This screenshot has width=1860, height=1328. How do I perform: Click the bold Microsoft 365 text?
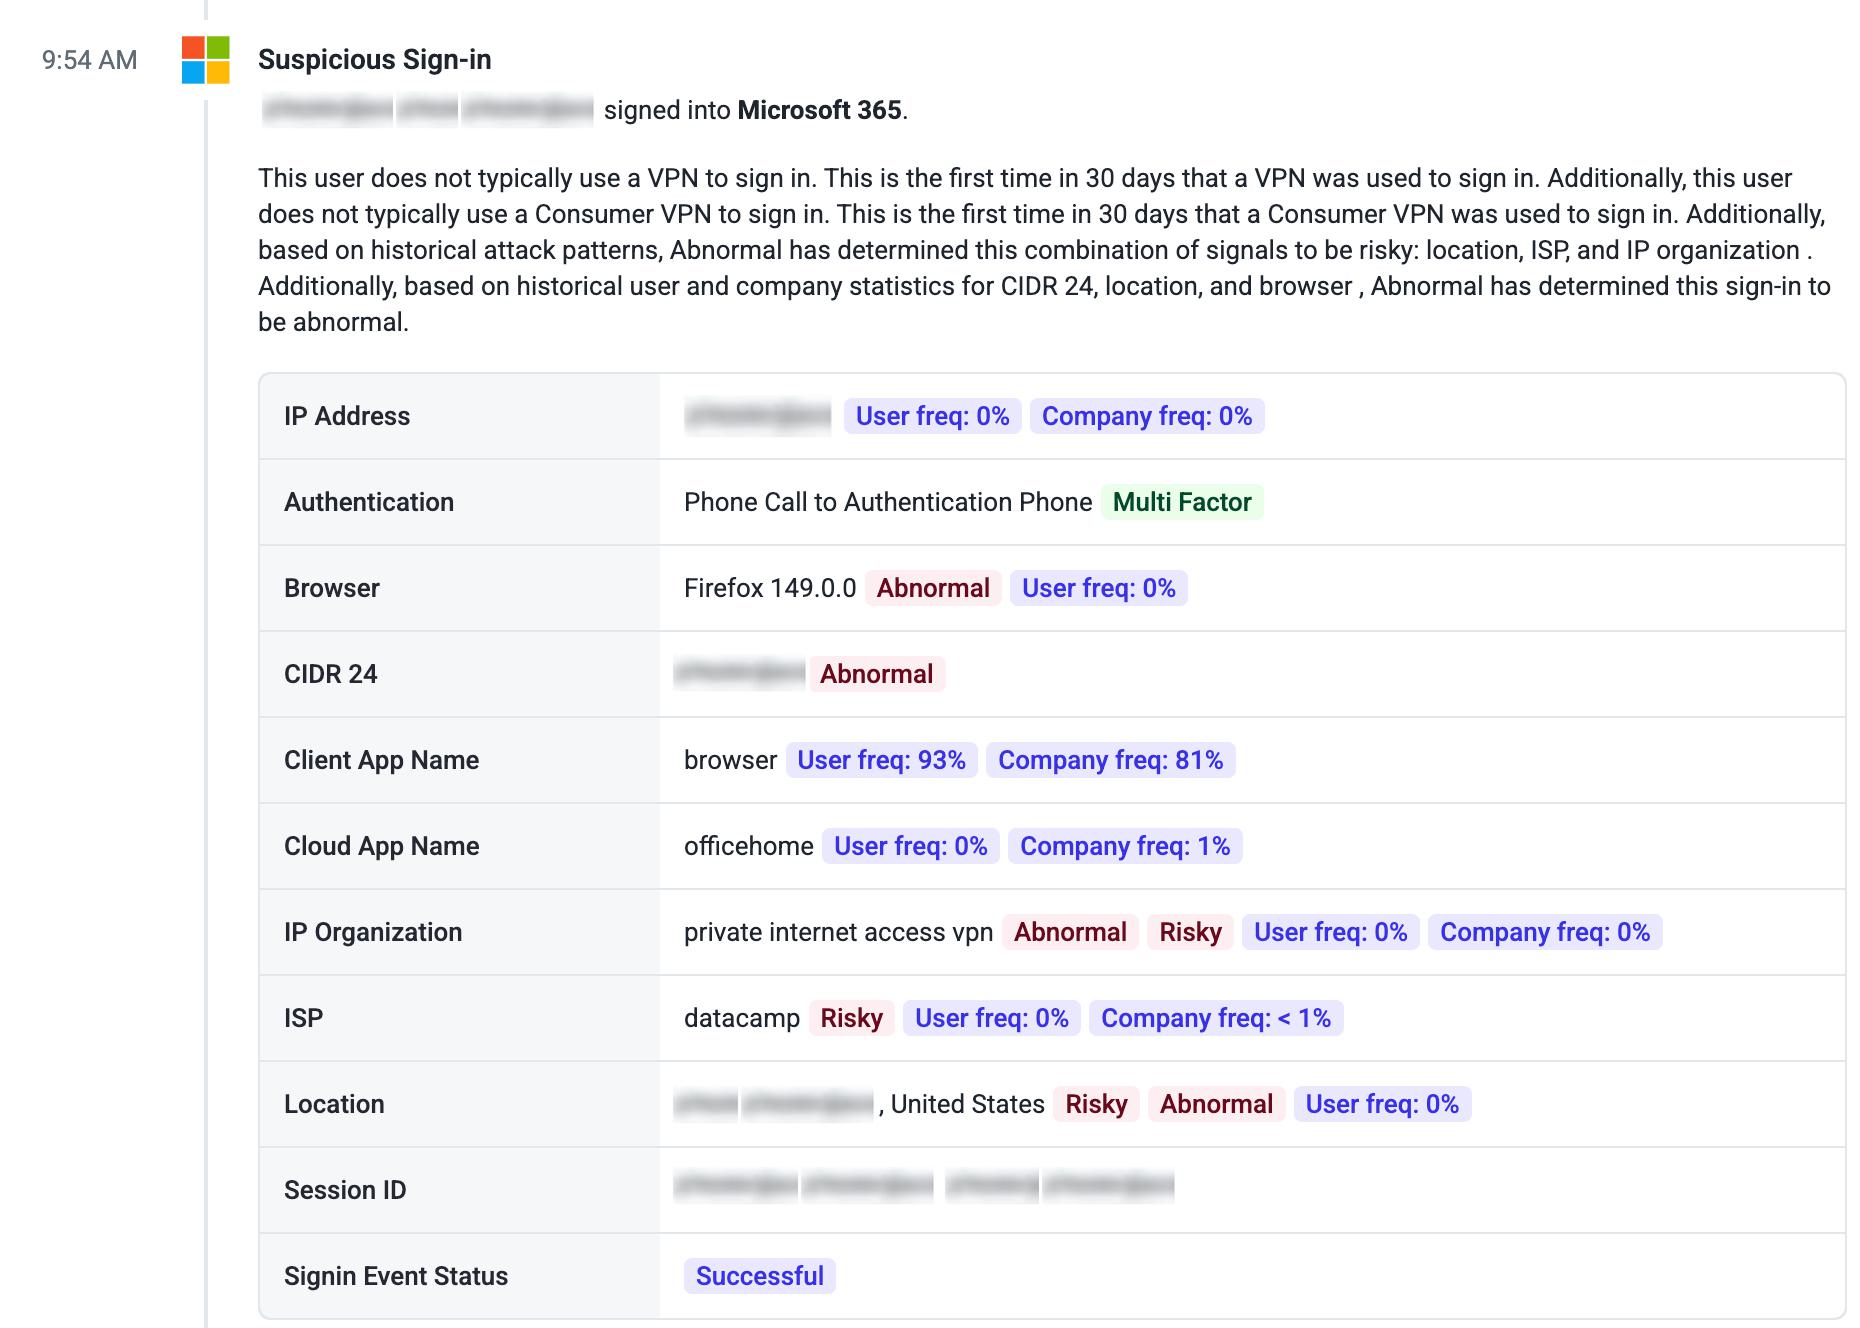tap(820, 110)
